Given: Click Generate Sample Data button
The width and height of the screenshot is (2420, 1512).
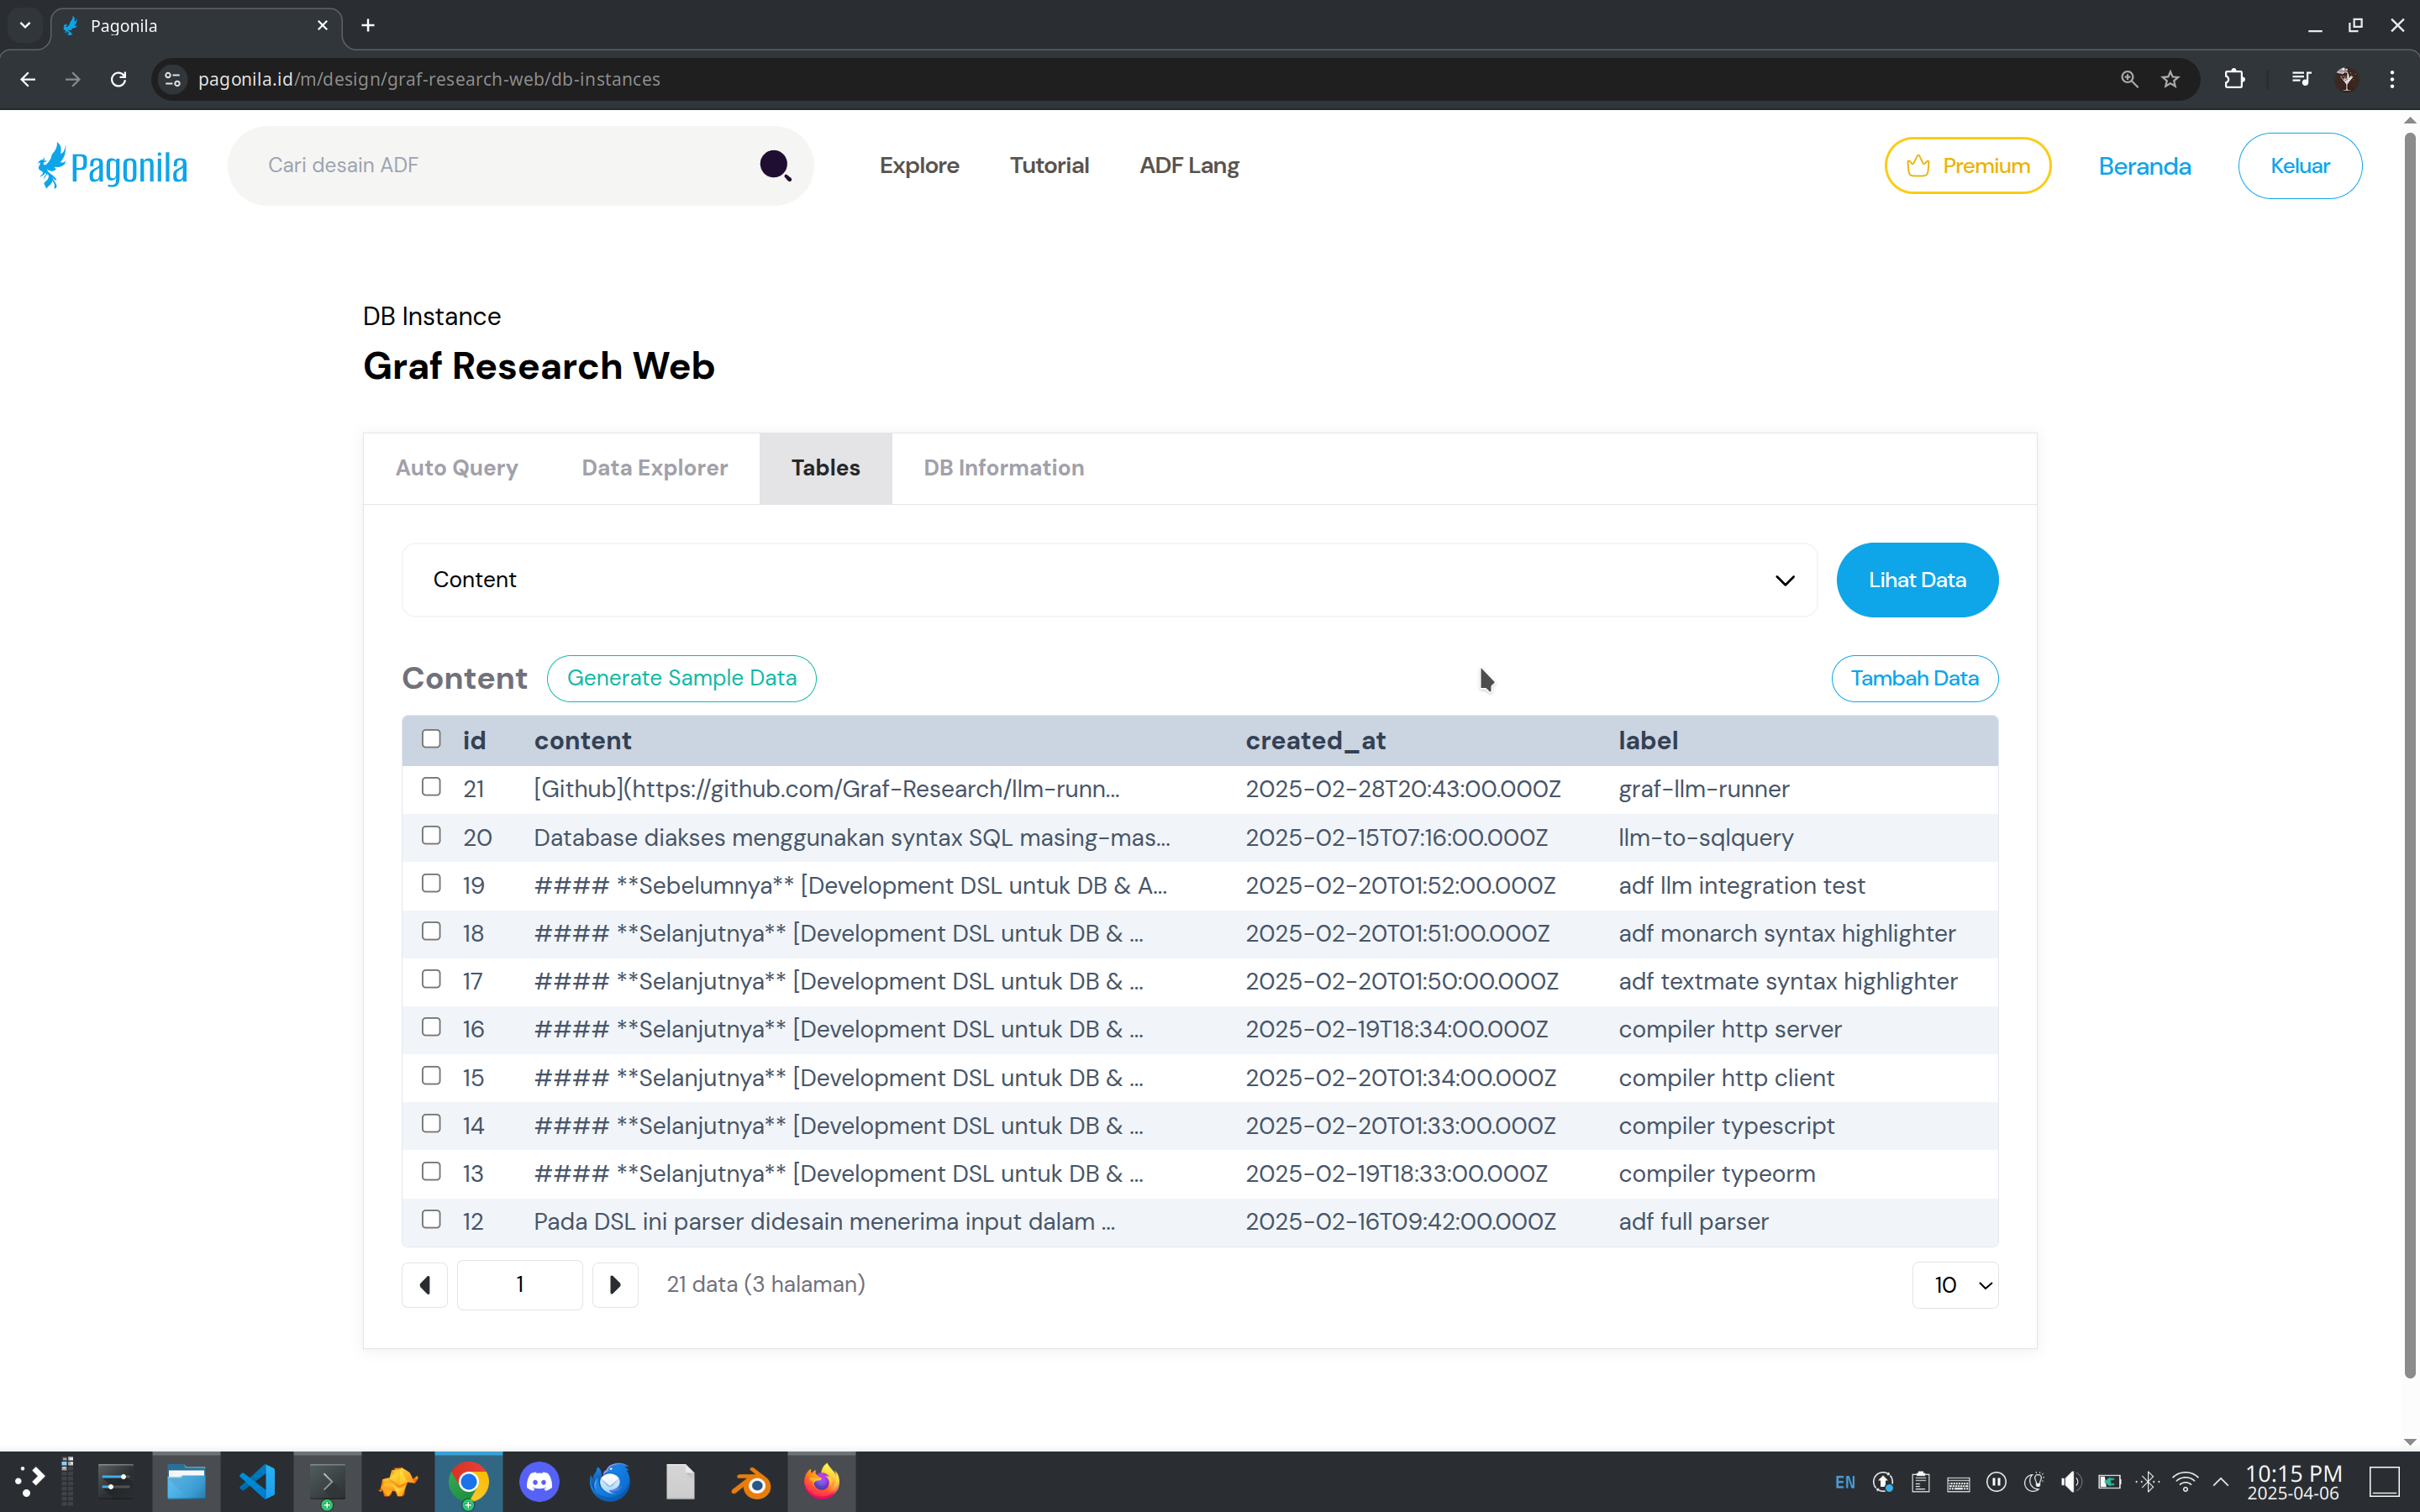Looking at the screenshot, I should click(681, 678).
